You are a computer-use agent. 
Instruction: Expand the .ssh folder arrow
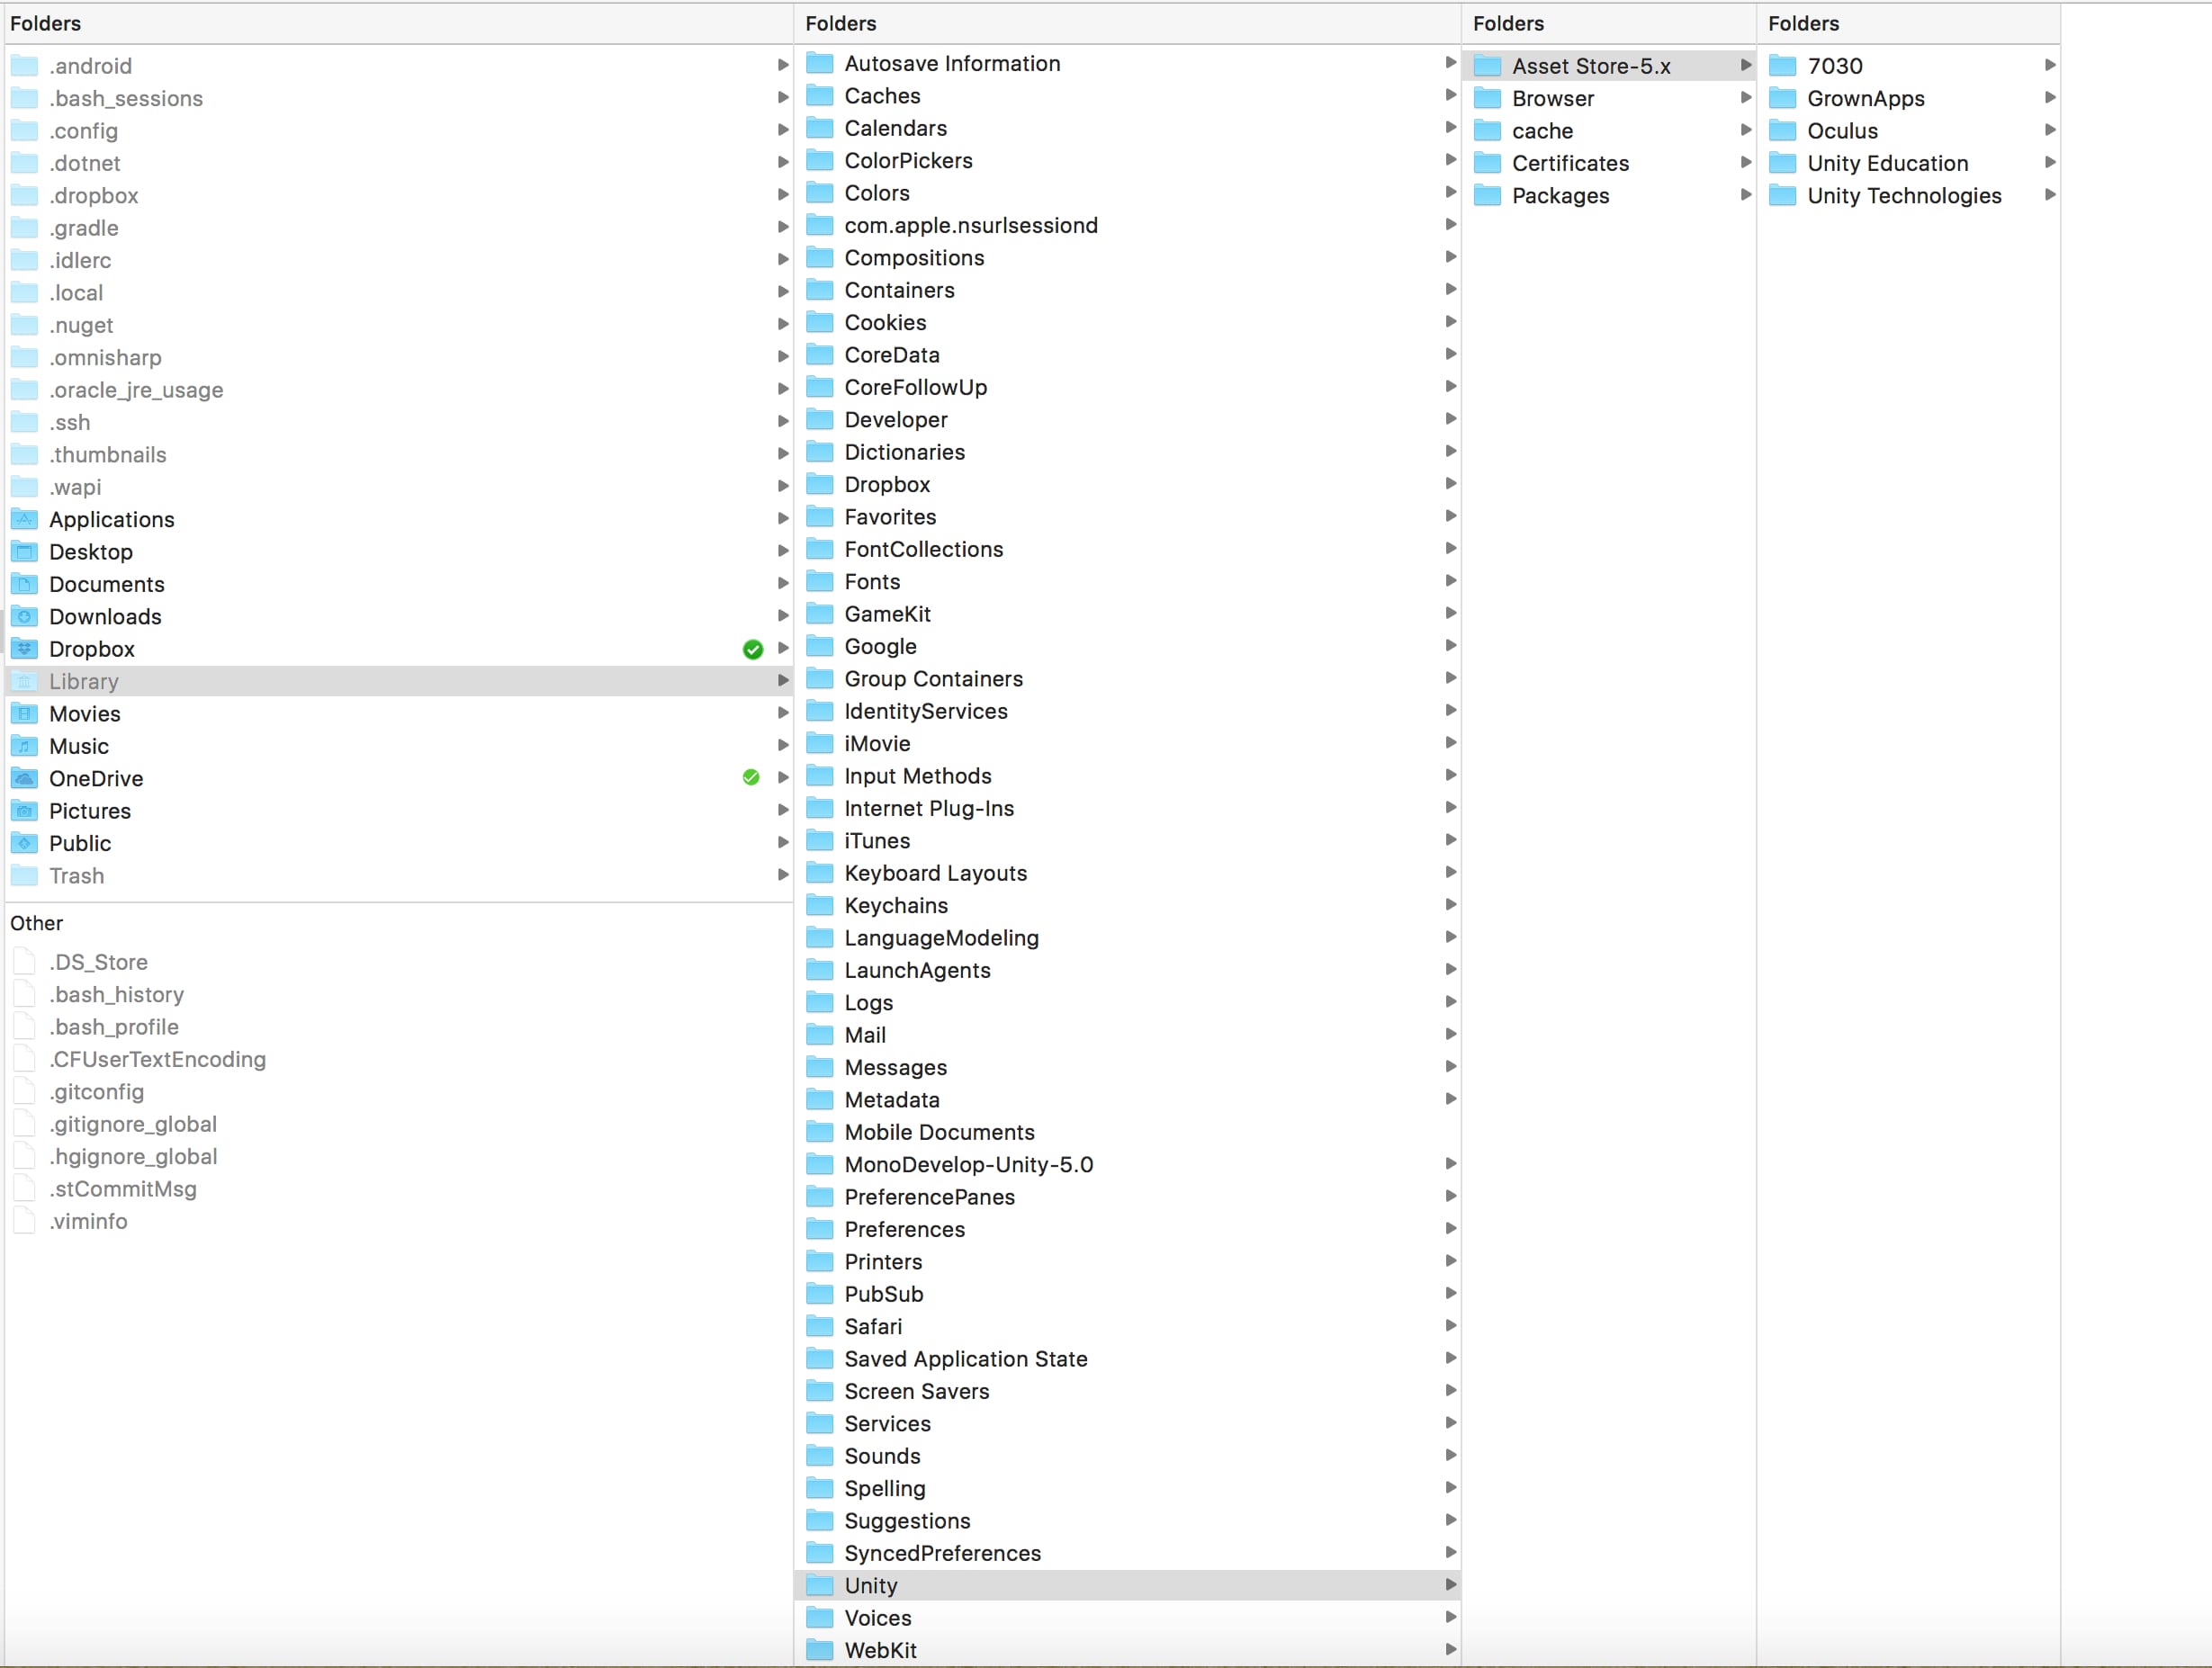tap(783, 422)
